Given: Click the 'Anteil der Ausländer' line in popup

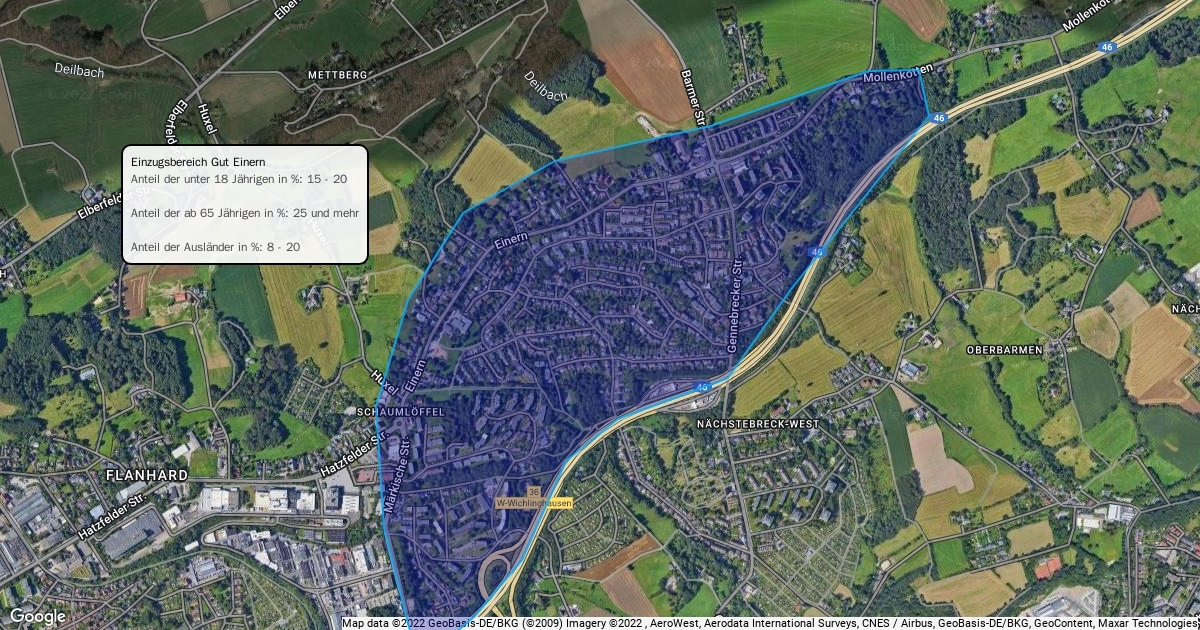Looking at the screenshot, I should pyautogui.click(x=215, y=246).
